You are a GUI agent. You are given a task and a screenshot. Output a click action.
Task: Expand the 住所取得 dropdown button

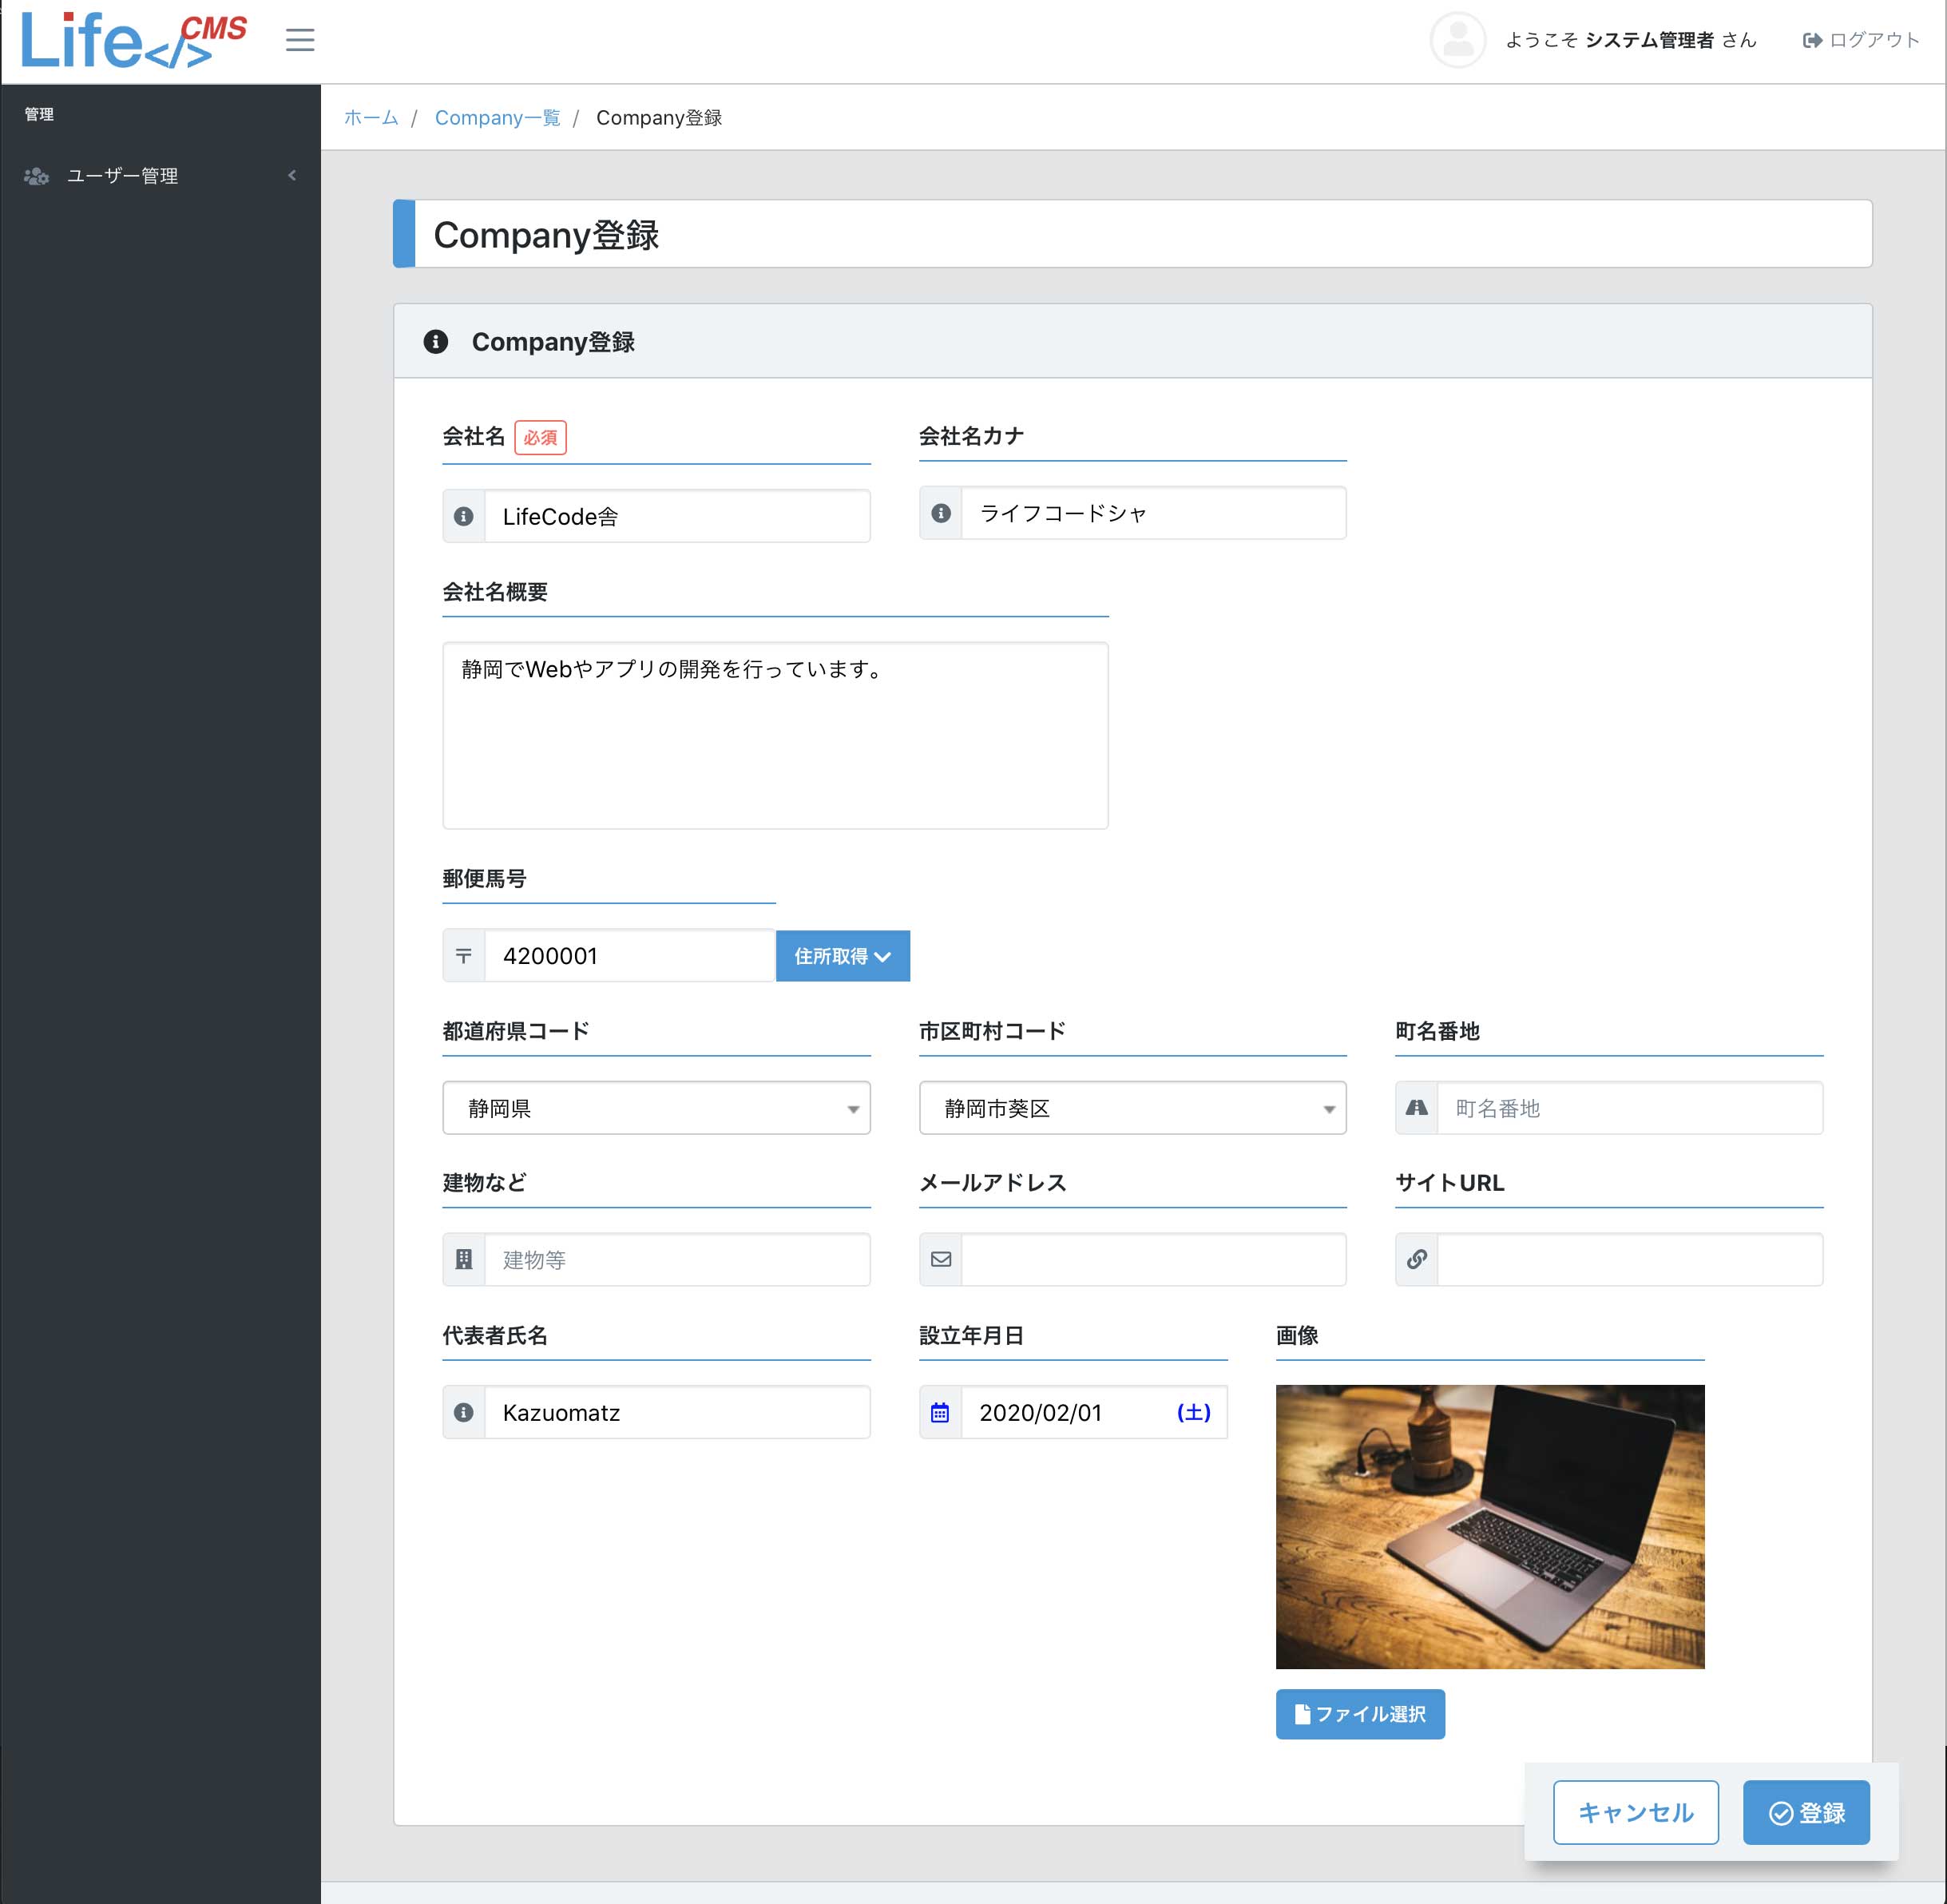(x=842, y=956)
